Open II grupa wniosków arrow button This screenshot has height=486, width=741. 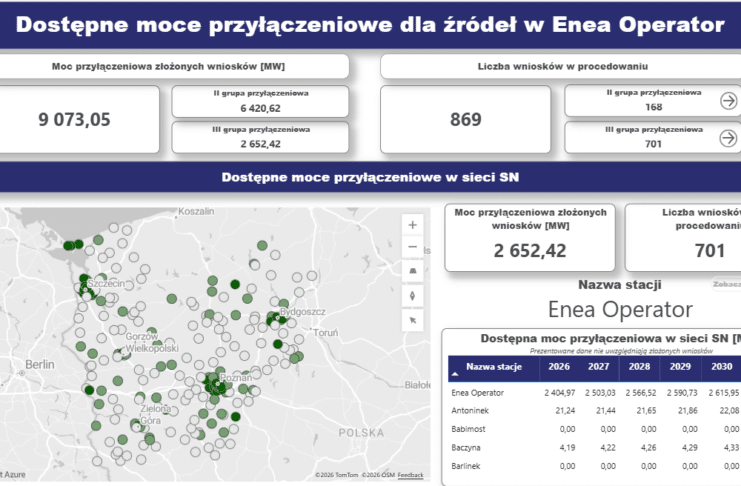tap(728, 101)
